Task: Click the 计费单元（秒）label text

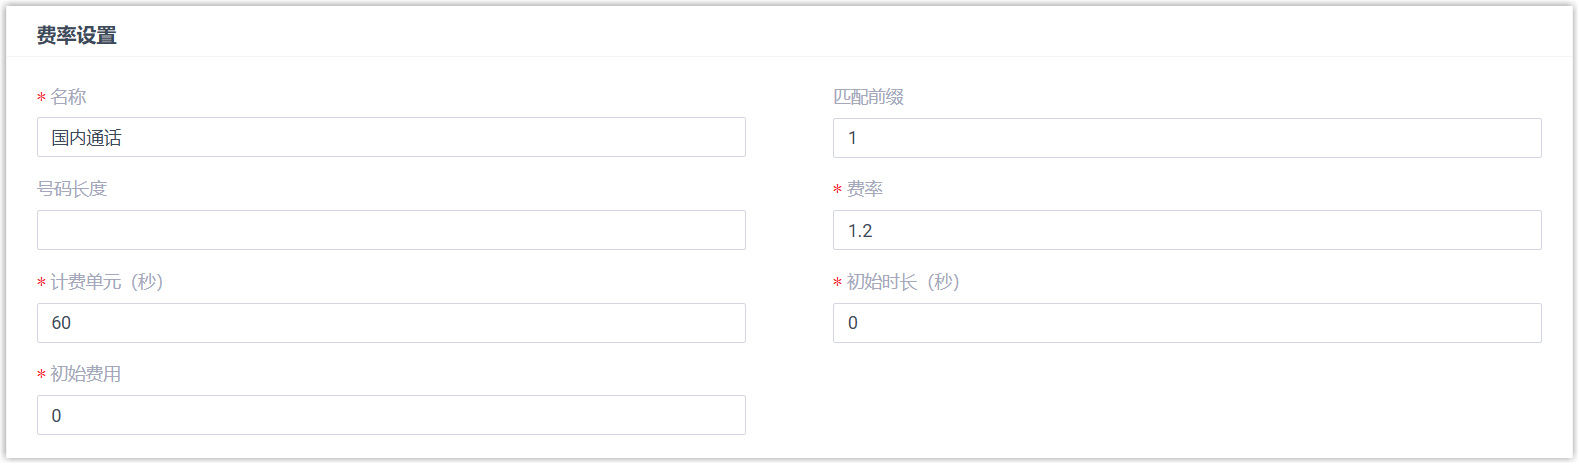Action: 107,282
